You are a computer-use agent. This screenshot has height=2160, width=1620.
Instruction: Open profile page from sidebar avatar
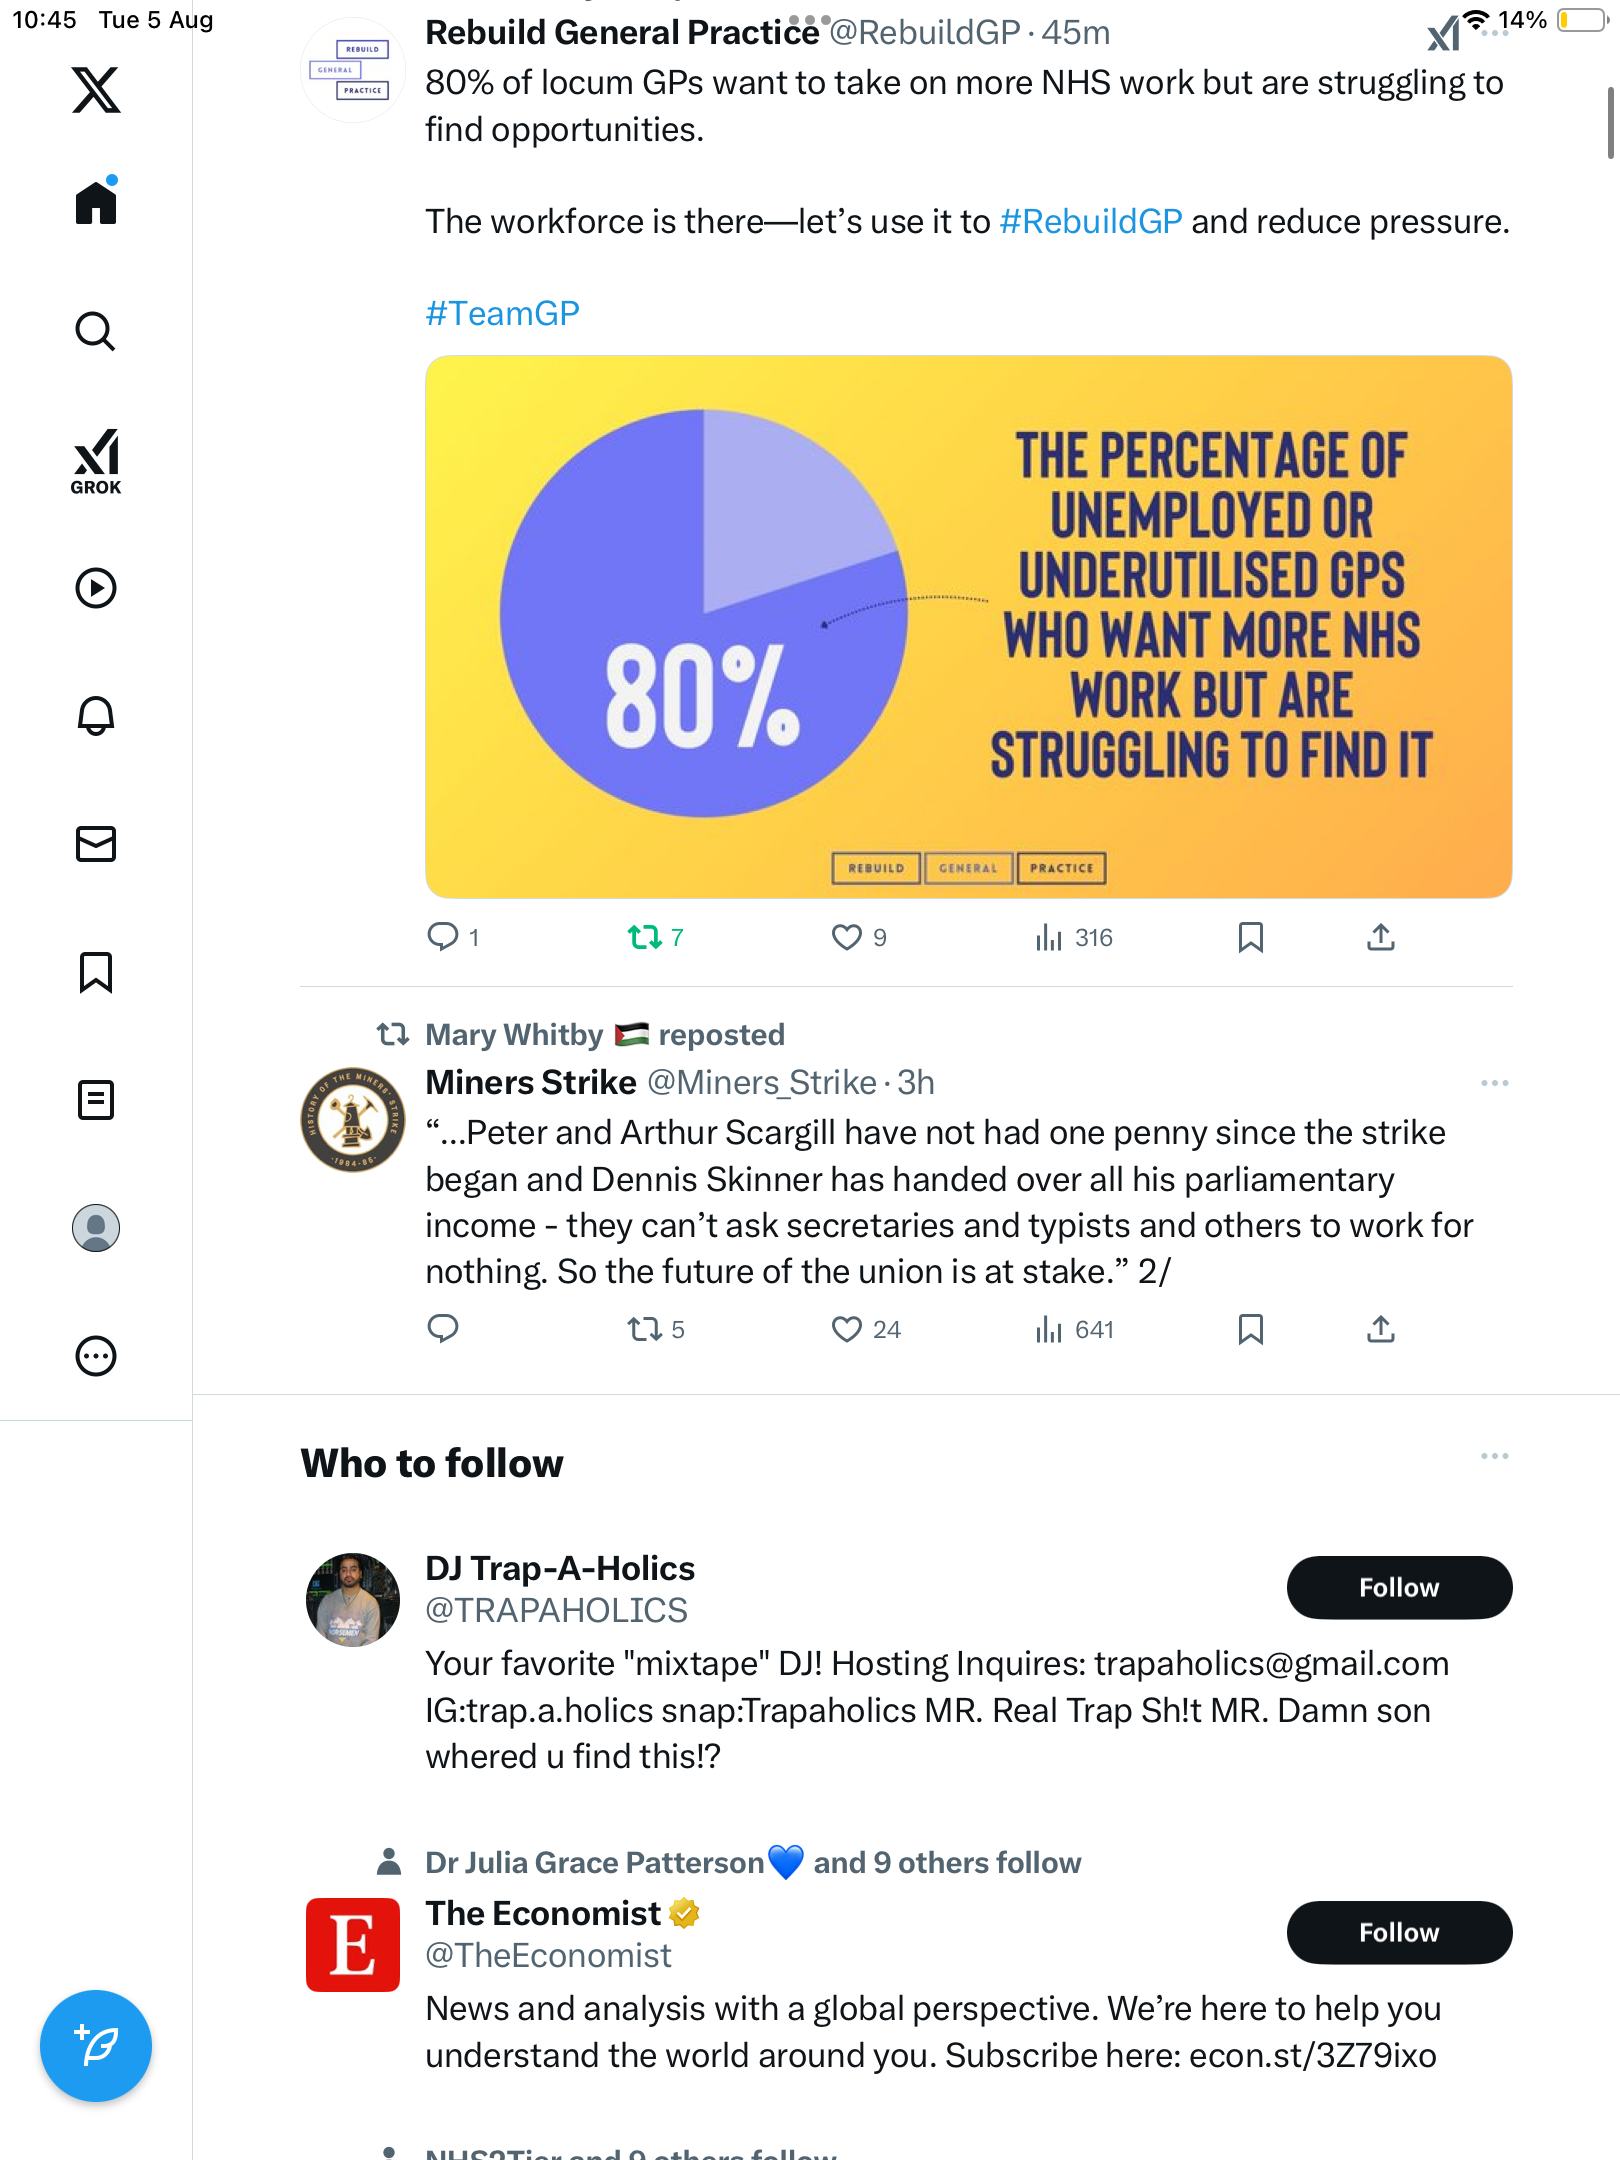click(x=96, y=1228)
